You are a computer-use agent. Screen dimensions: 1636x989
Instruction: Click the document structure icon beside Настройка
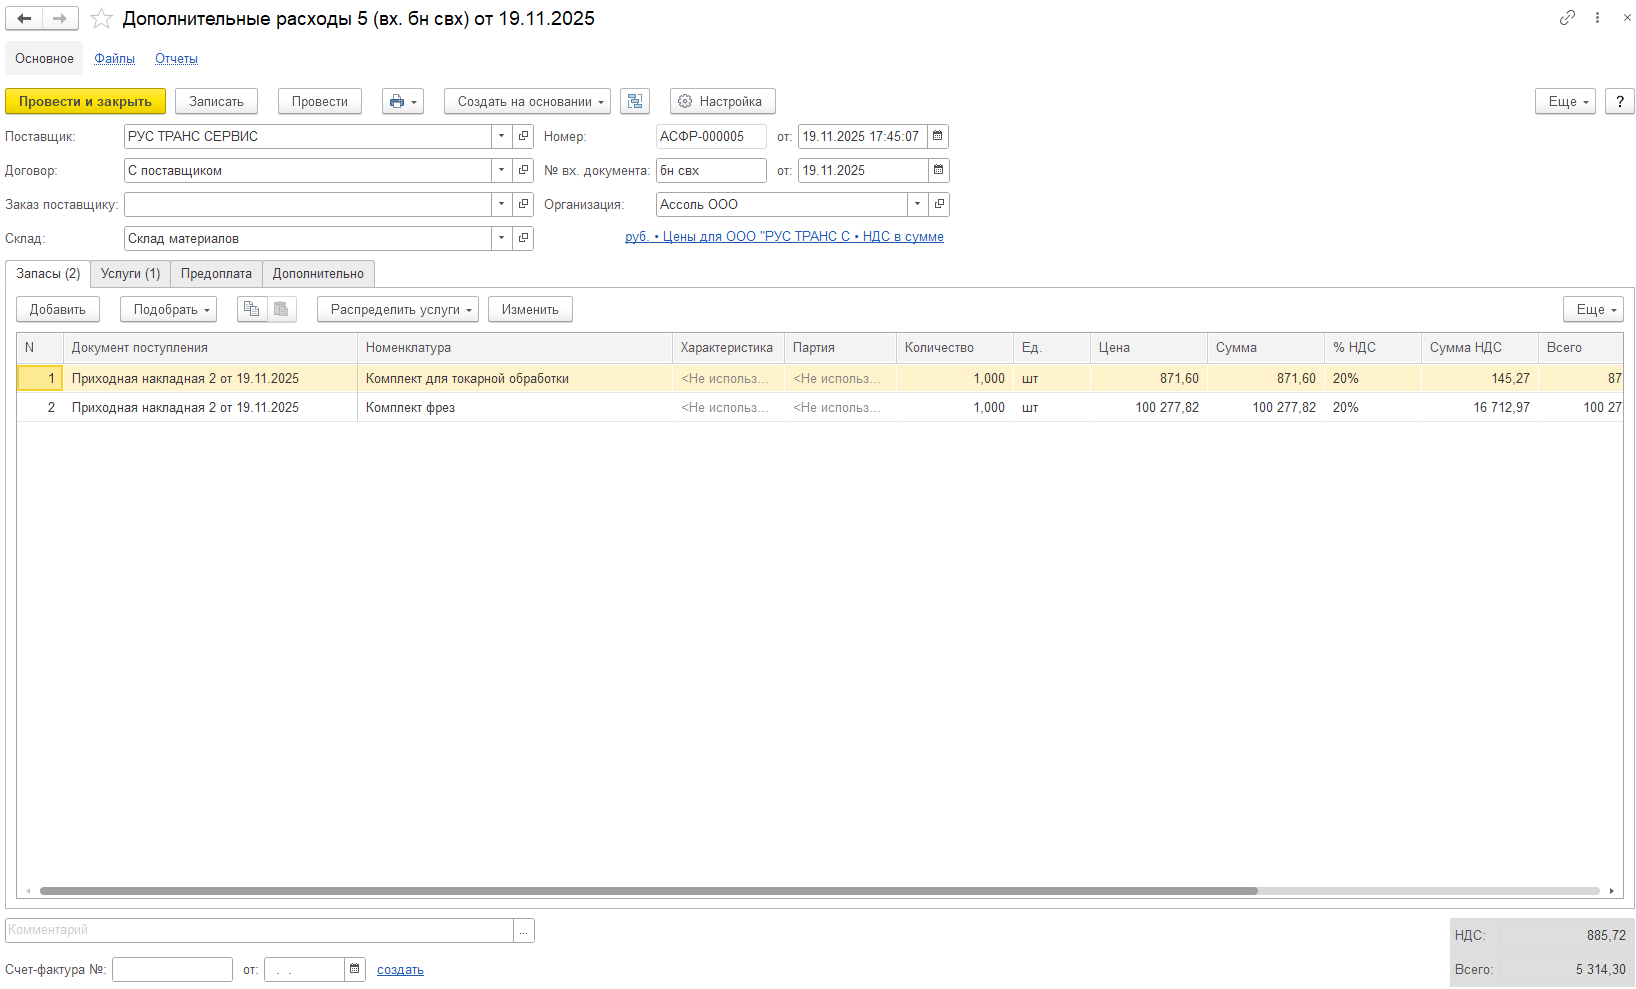635,101
